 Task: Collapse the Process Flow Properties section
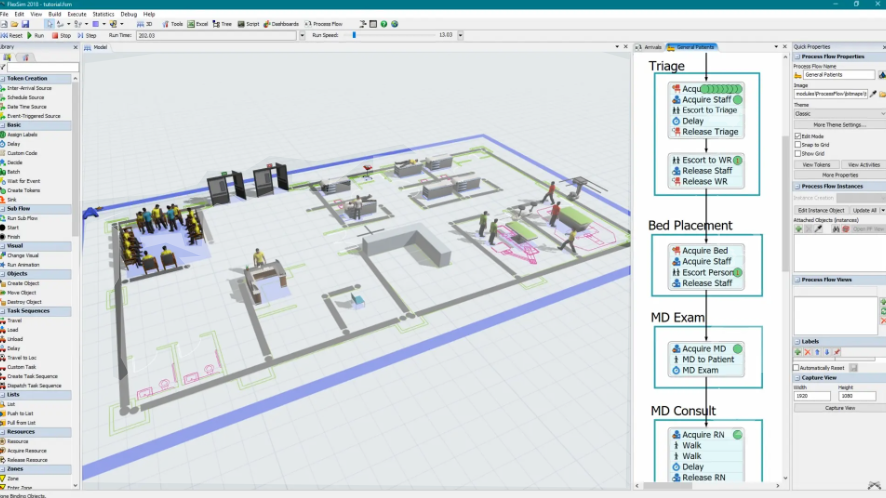coord(797,57)
